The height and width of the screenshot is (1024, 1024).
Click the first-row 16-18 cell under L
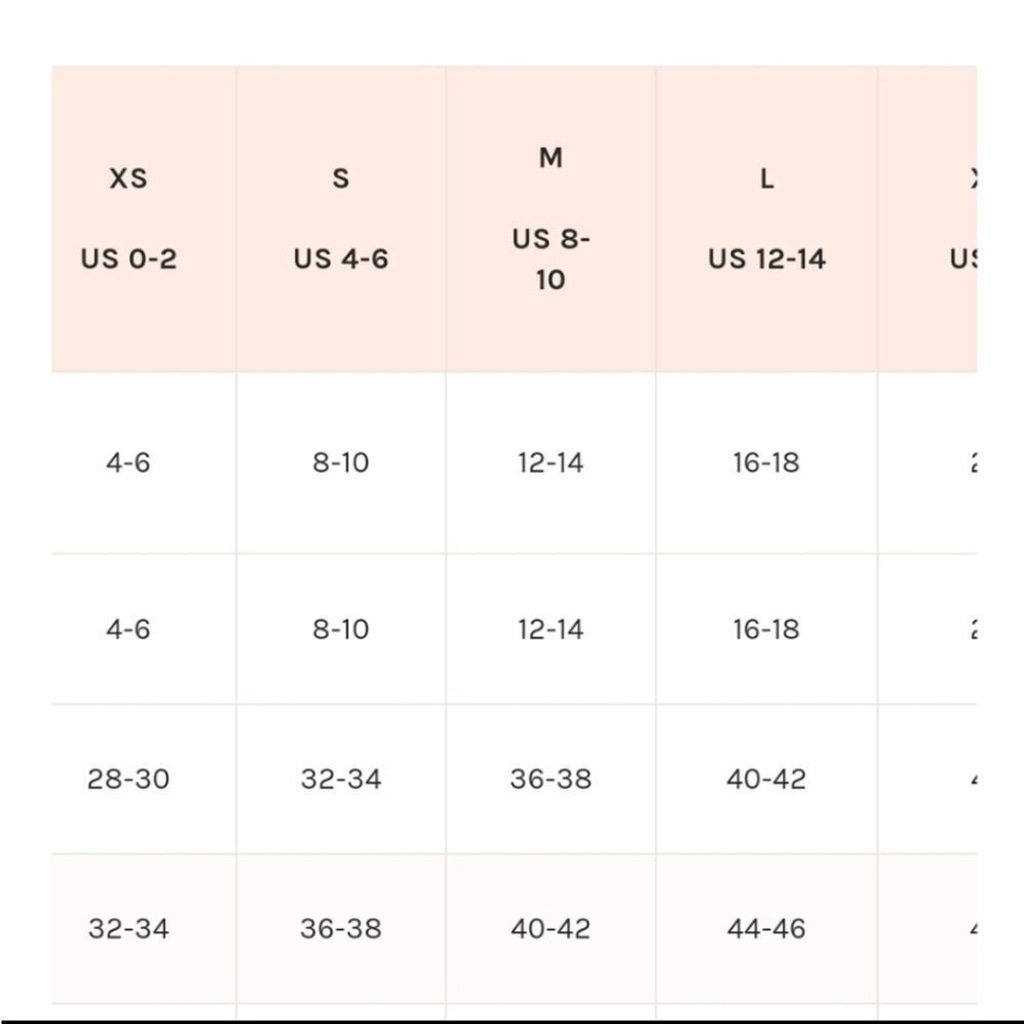click(767, 463)
